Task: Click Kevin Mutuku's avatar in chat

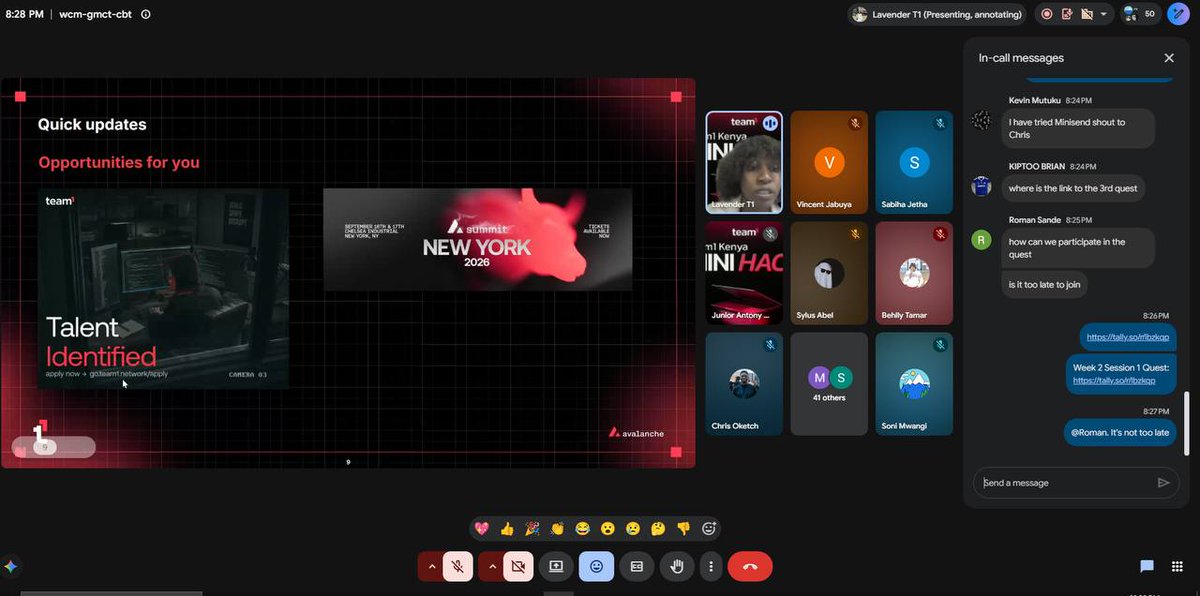Action: 982,121
